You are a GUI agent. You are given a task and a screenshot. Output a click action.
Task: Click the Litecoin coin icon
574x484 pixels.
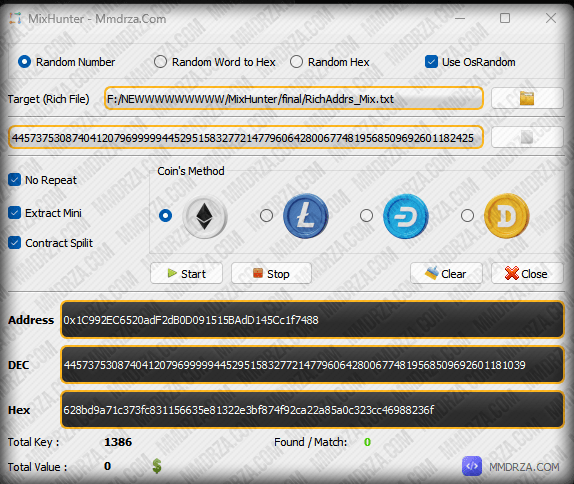coord(306,216)
